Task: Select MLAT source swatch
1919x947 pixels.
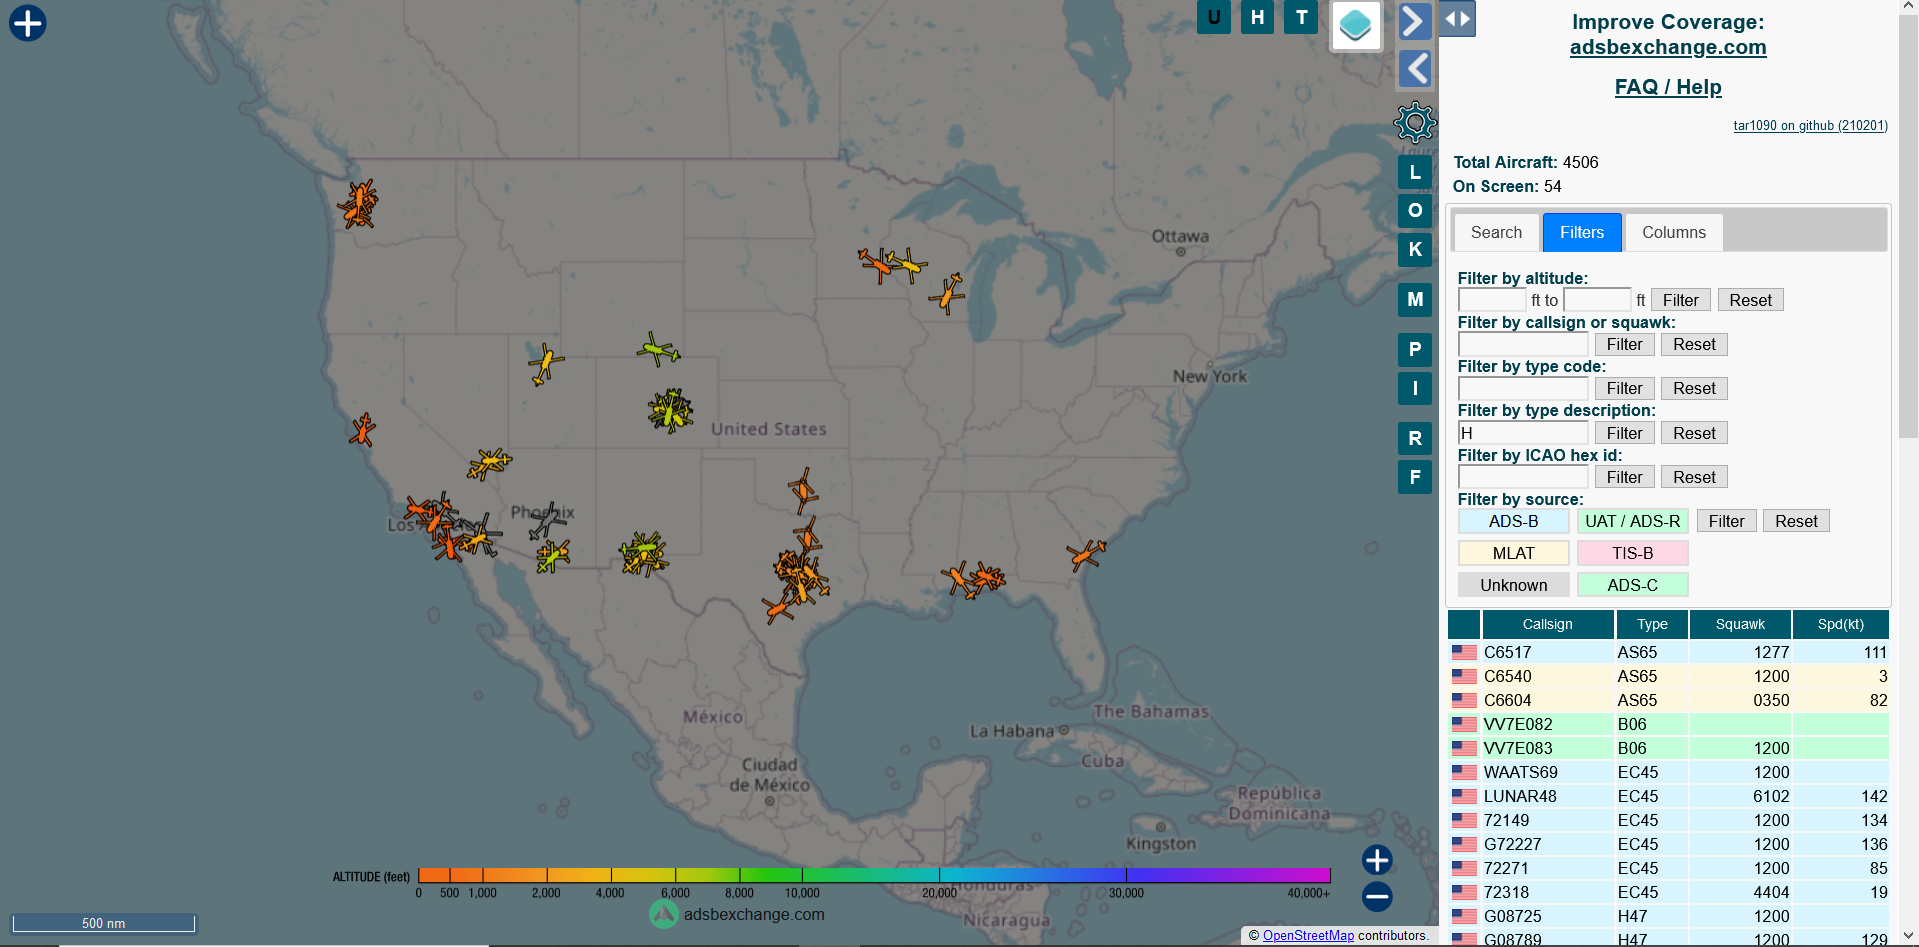Action: pos(1513,553)
